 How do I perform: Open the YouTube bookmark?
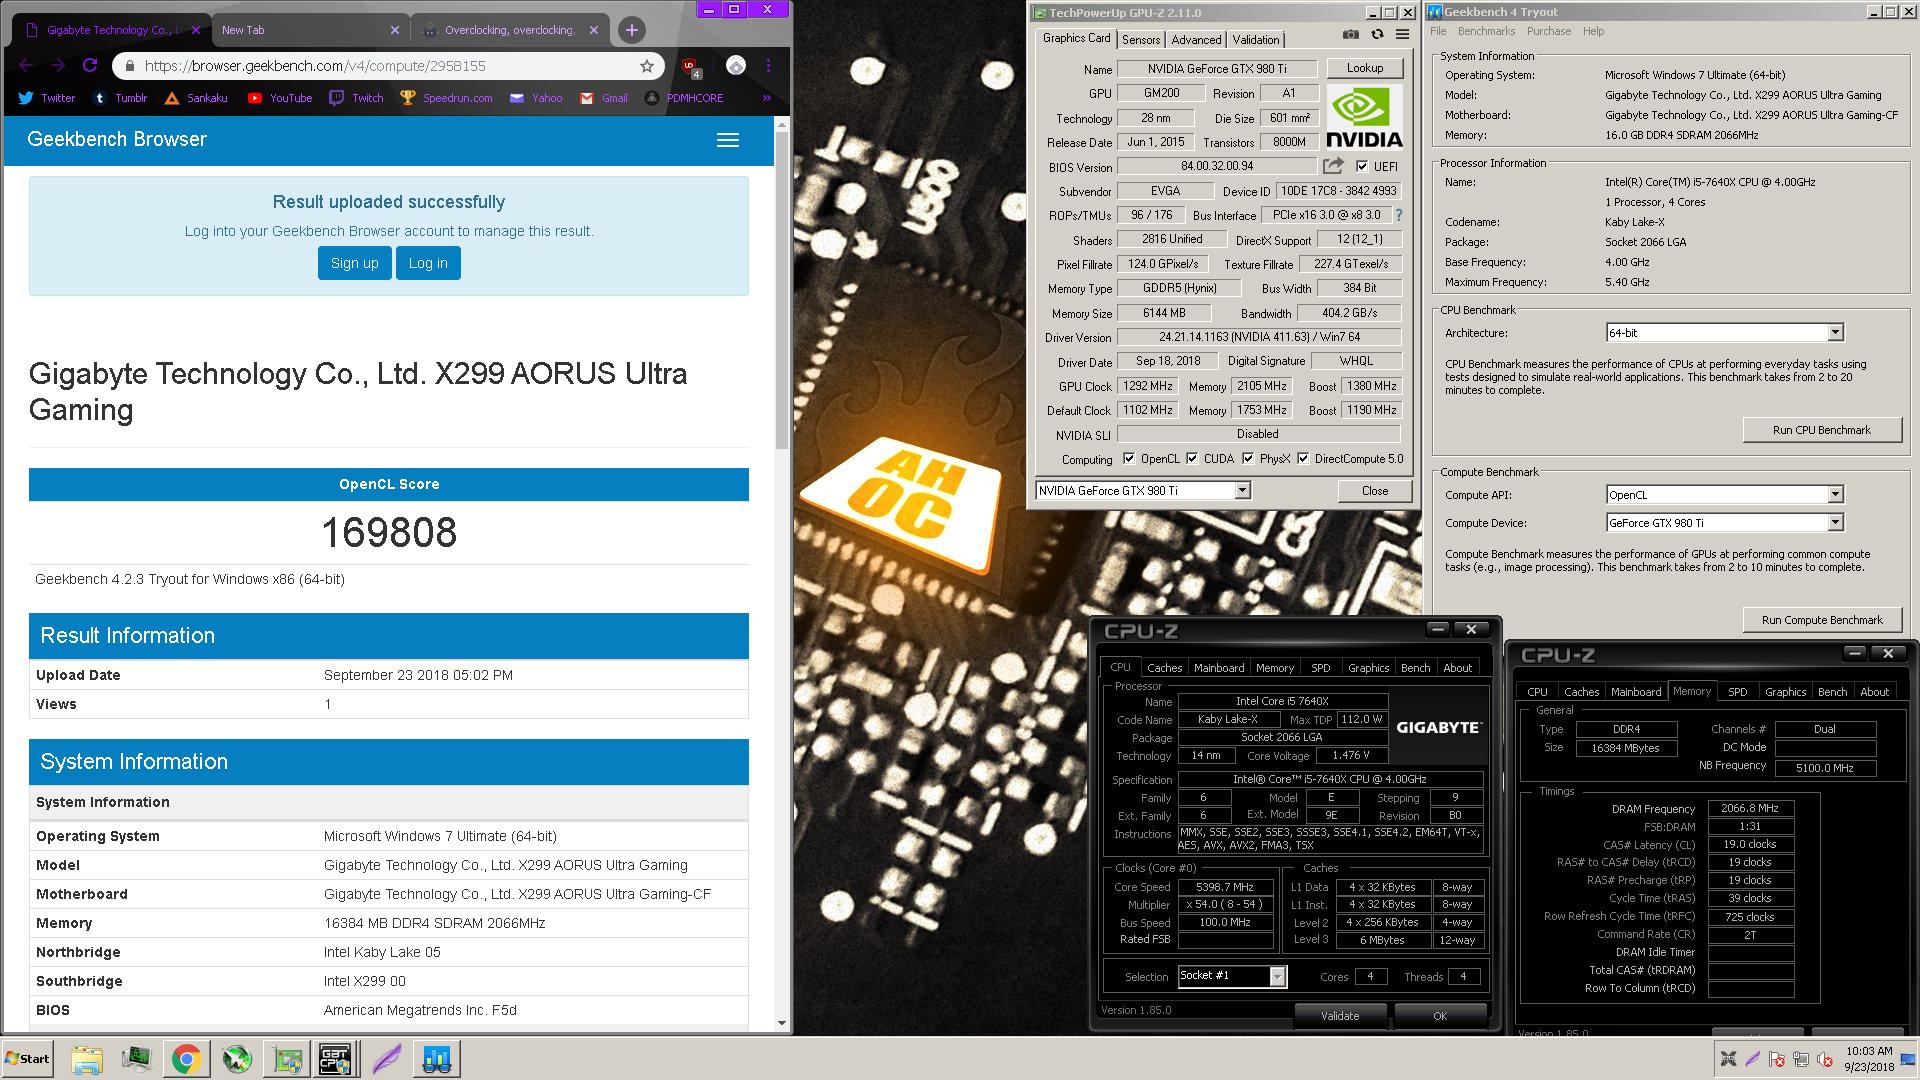click(x=280, y=98)
